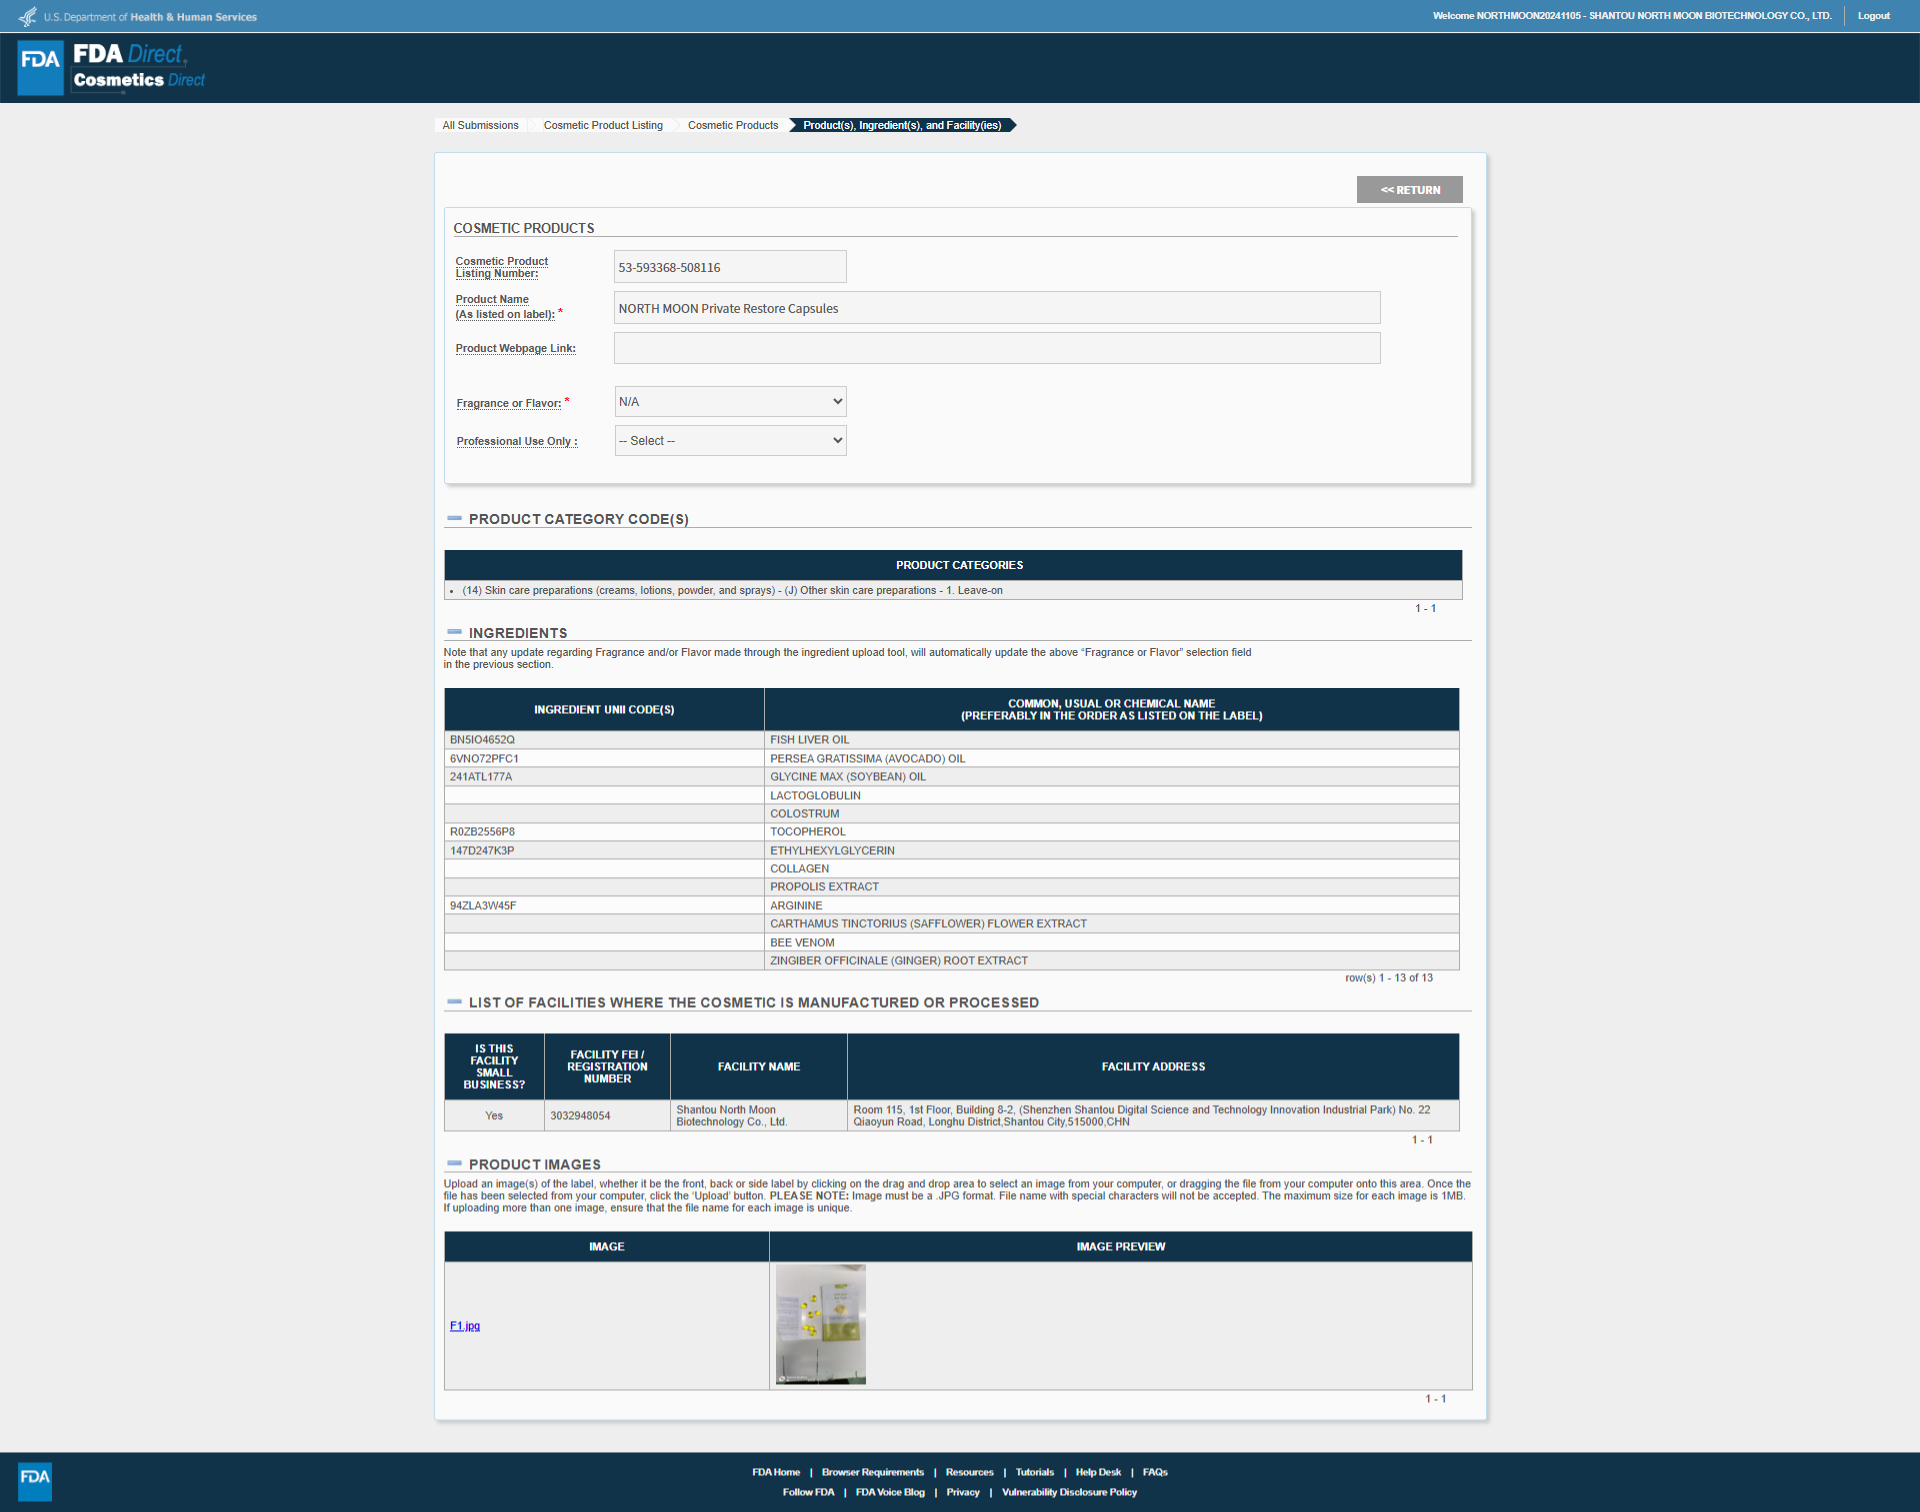
Task: Open the F1.jpg image link
Action: click(464, 1326)
